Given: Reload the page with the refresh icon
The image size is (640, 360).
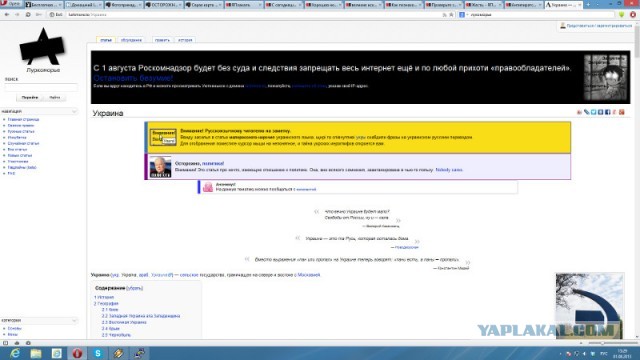Looking at the screenshot, I should tap(28, 15).
